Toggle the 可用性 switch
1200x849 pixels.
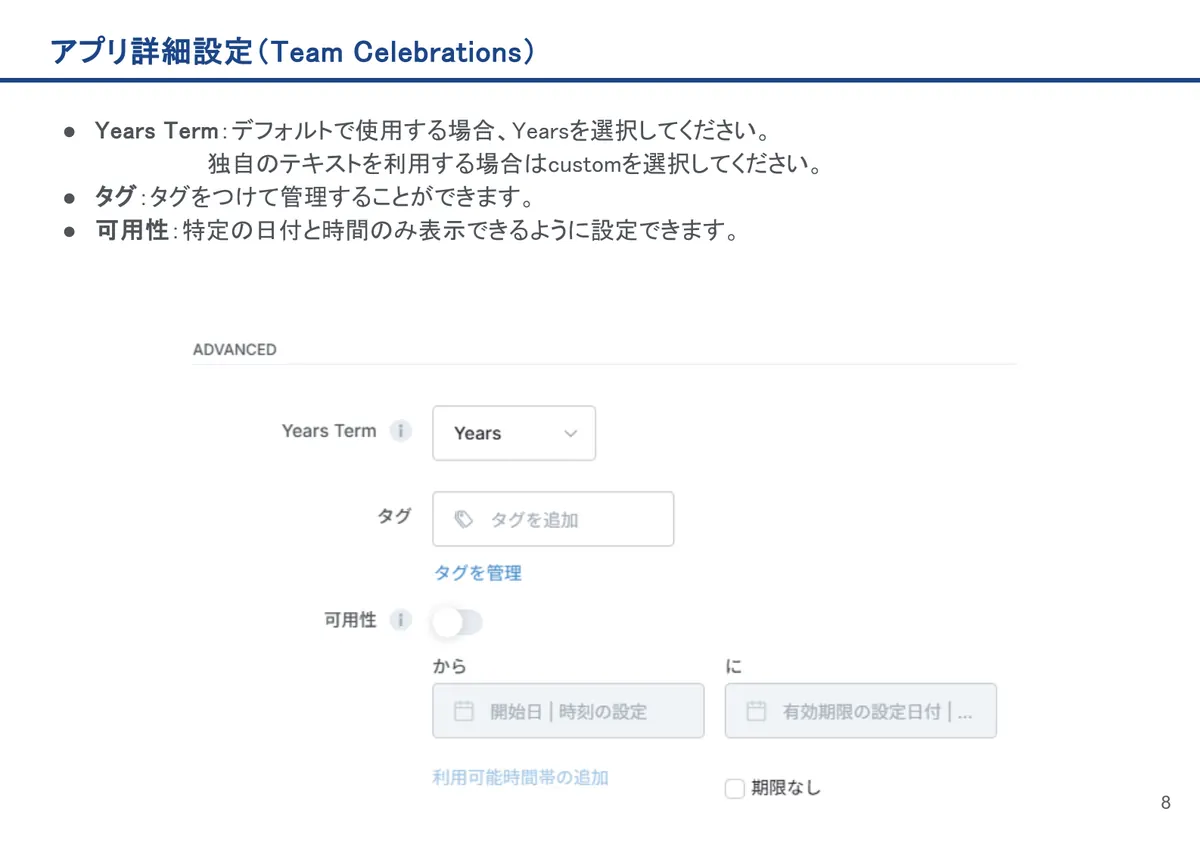pyautogui.click(x=457, y=622)
